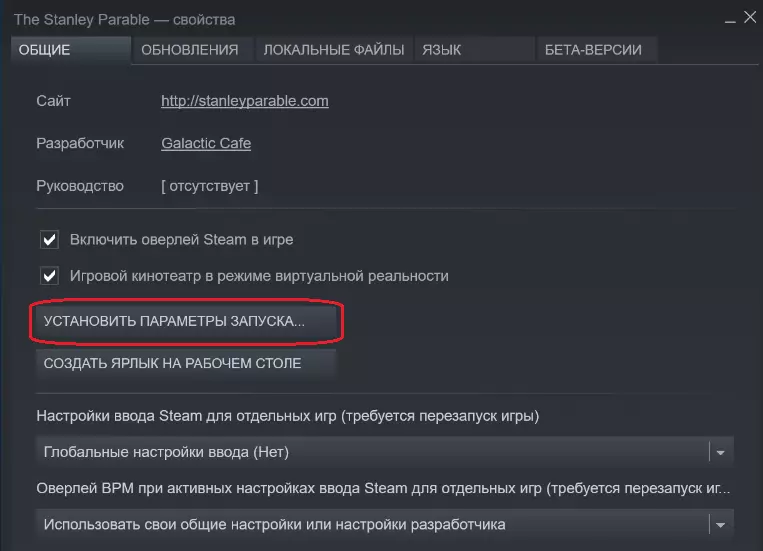Open the stanleyparable.com website link
Screen dimensions: 763x551
click(x=245, y=101)
